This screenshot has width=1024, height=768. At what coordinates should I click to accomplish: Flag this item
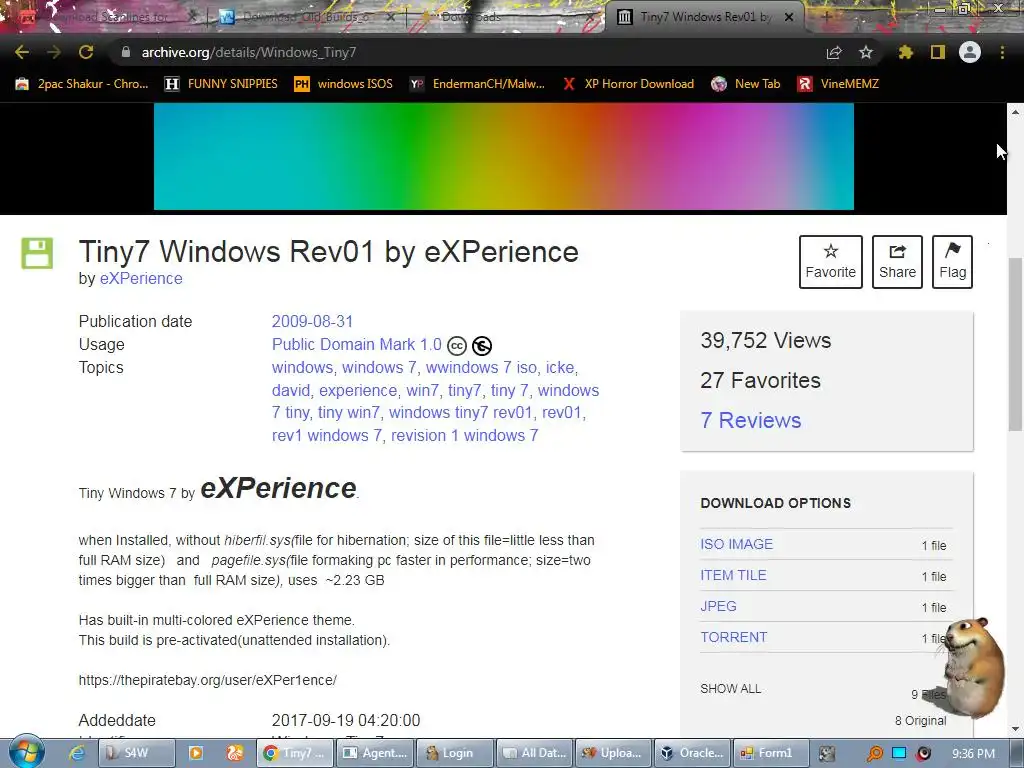pos(952,262)
